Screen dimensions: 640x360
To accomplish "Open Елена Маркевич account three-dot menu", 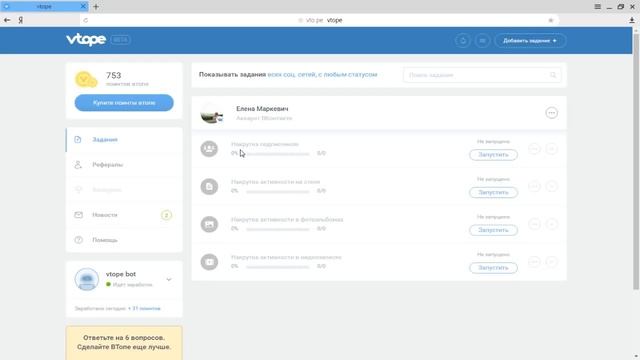I will click(x=551, y=113).
